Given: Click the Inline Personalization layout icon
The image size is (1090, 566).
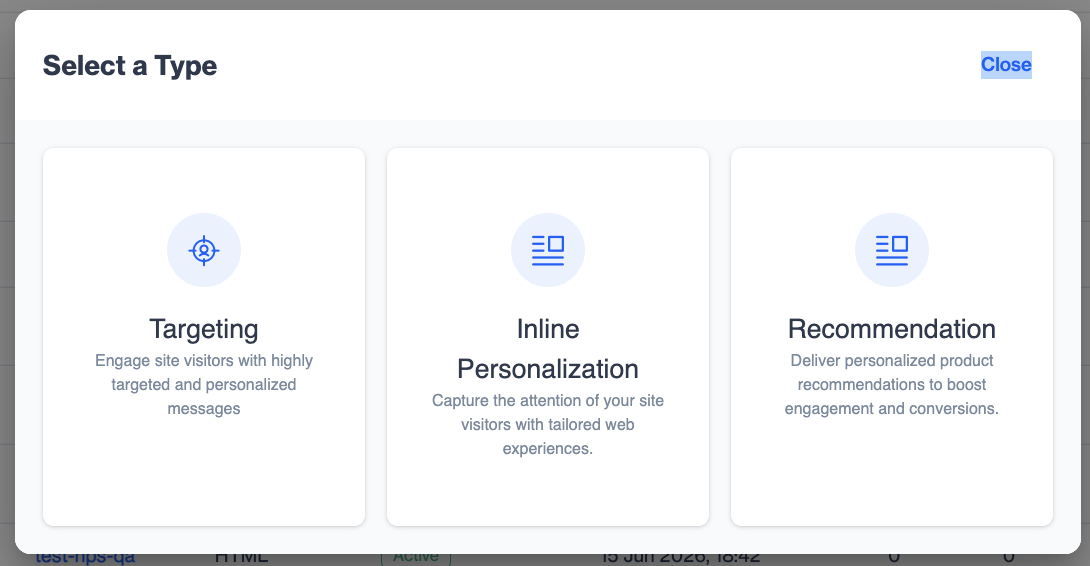Looking at the screenshot, I should tap(548, 250).
